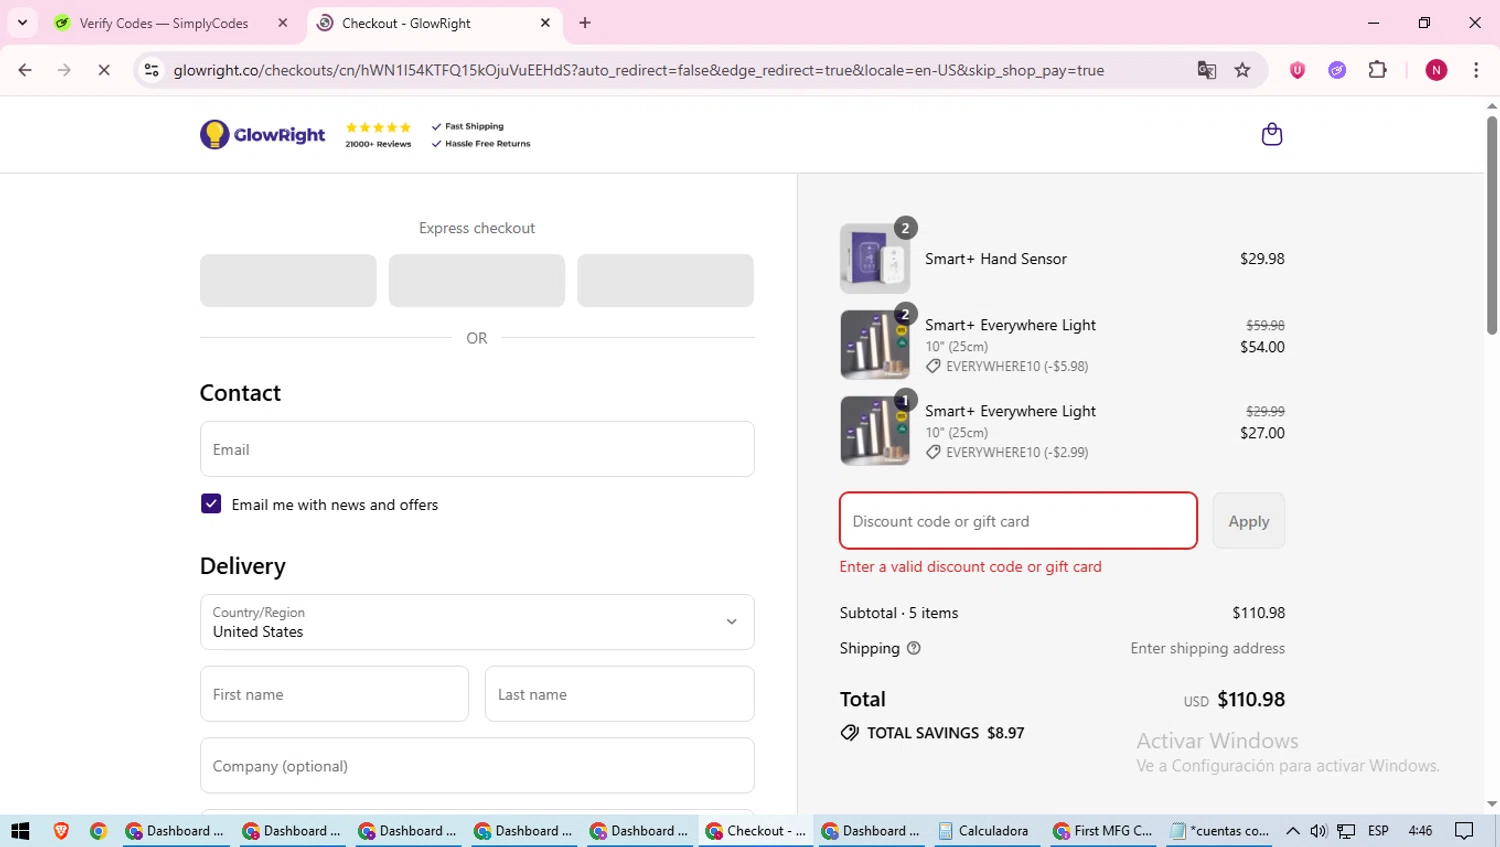Click the Smart+ Hand Sensor thumbnail
The width and height of the screenshot is (1500, 847).
[x=875, y=258]
